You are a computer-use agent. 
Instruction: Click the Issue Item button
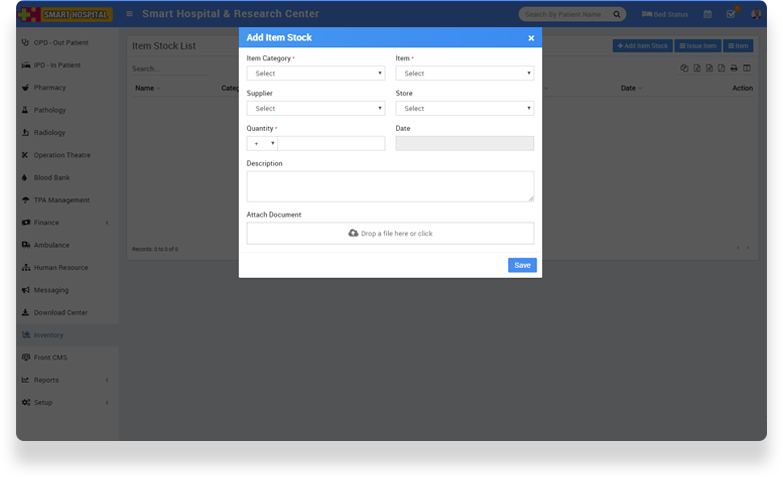tap(697, 46)
